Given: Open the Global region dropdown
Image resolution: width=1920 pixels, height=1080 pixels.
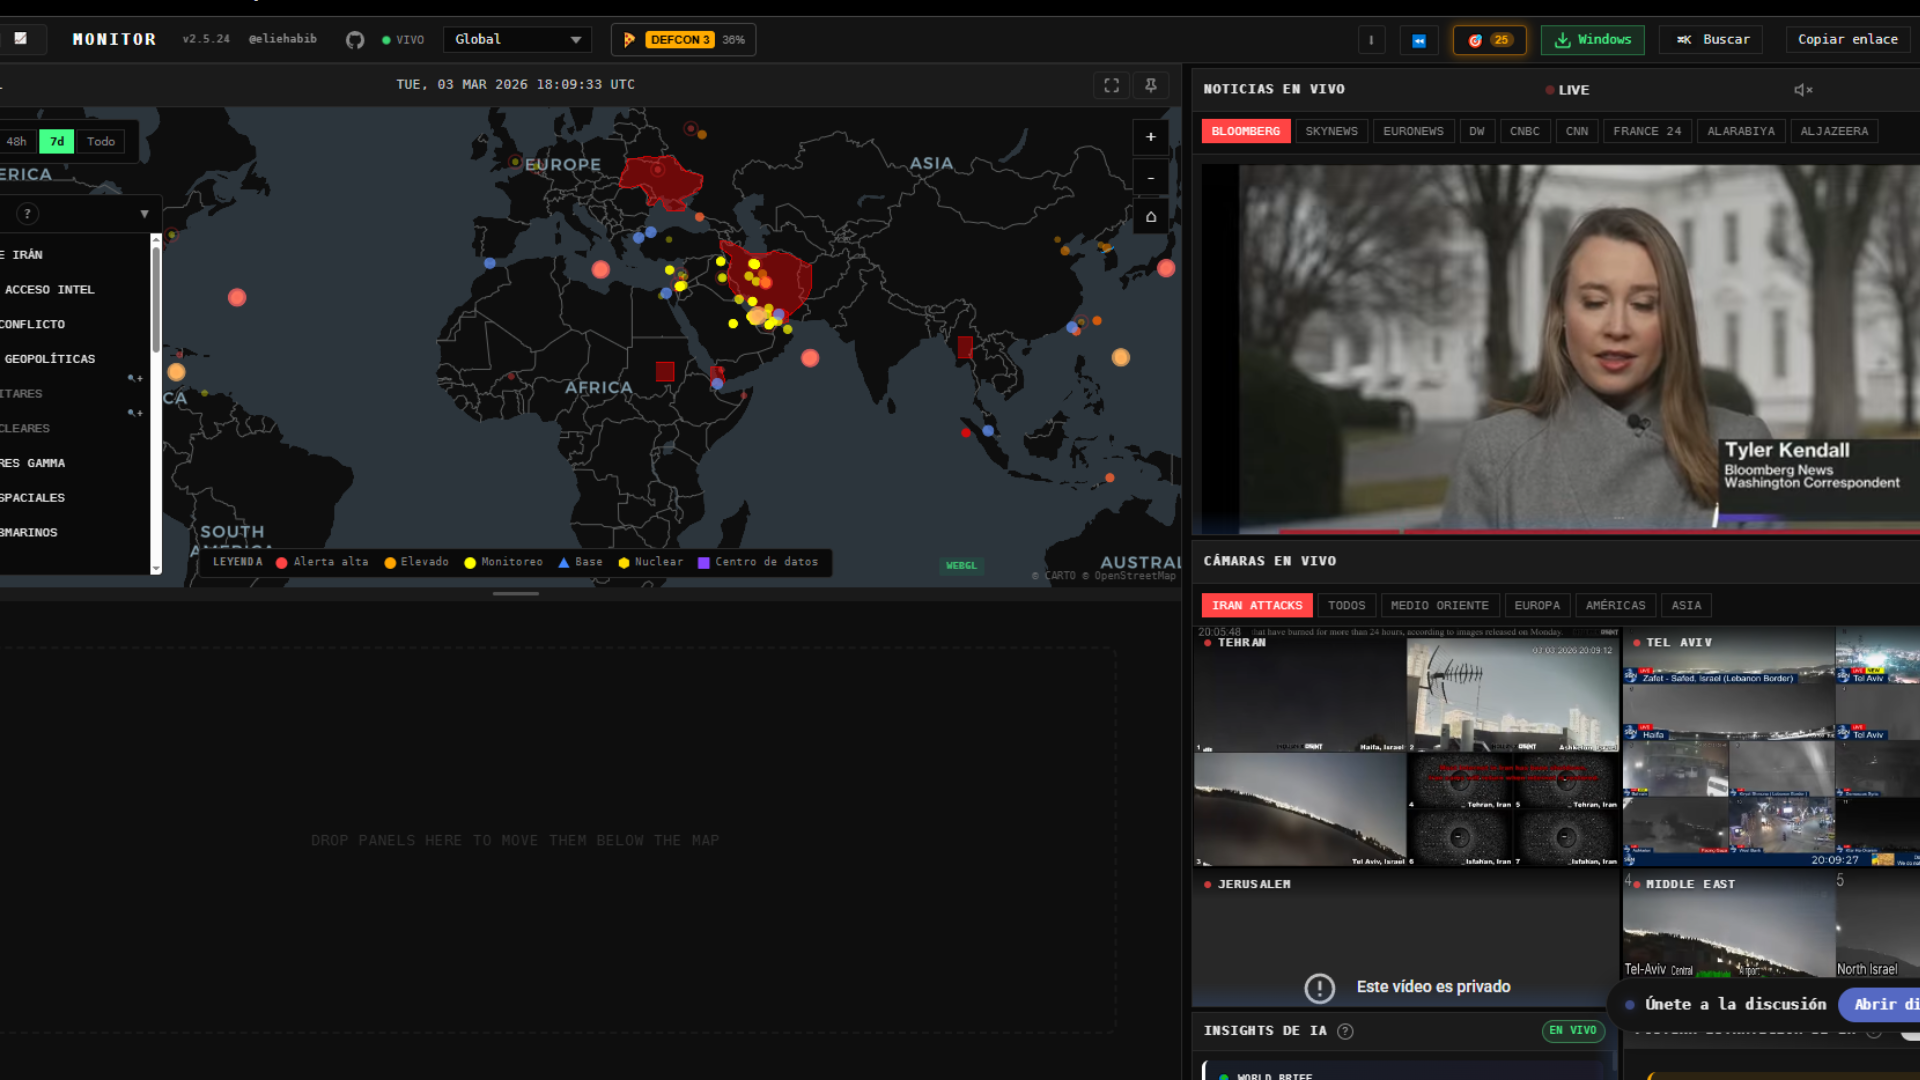Looking at the screenshot, I should [517, 39].
